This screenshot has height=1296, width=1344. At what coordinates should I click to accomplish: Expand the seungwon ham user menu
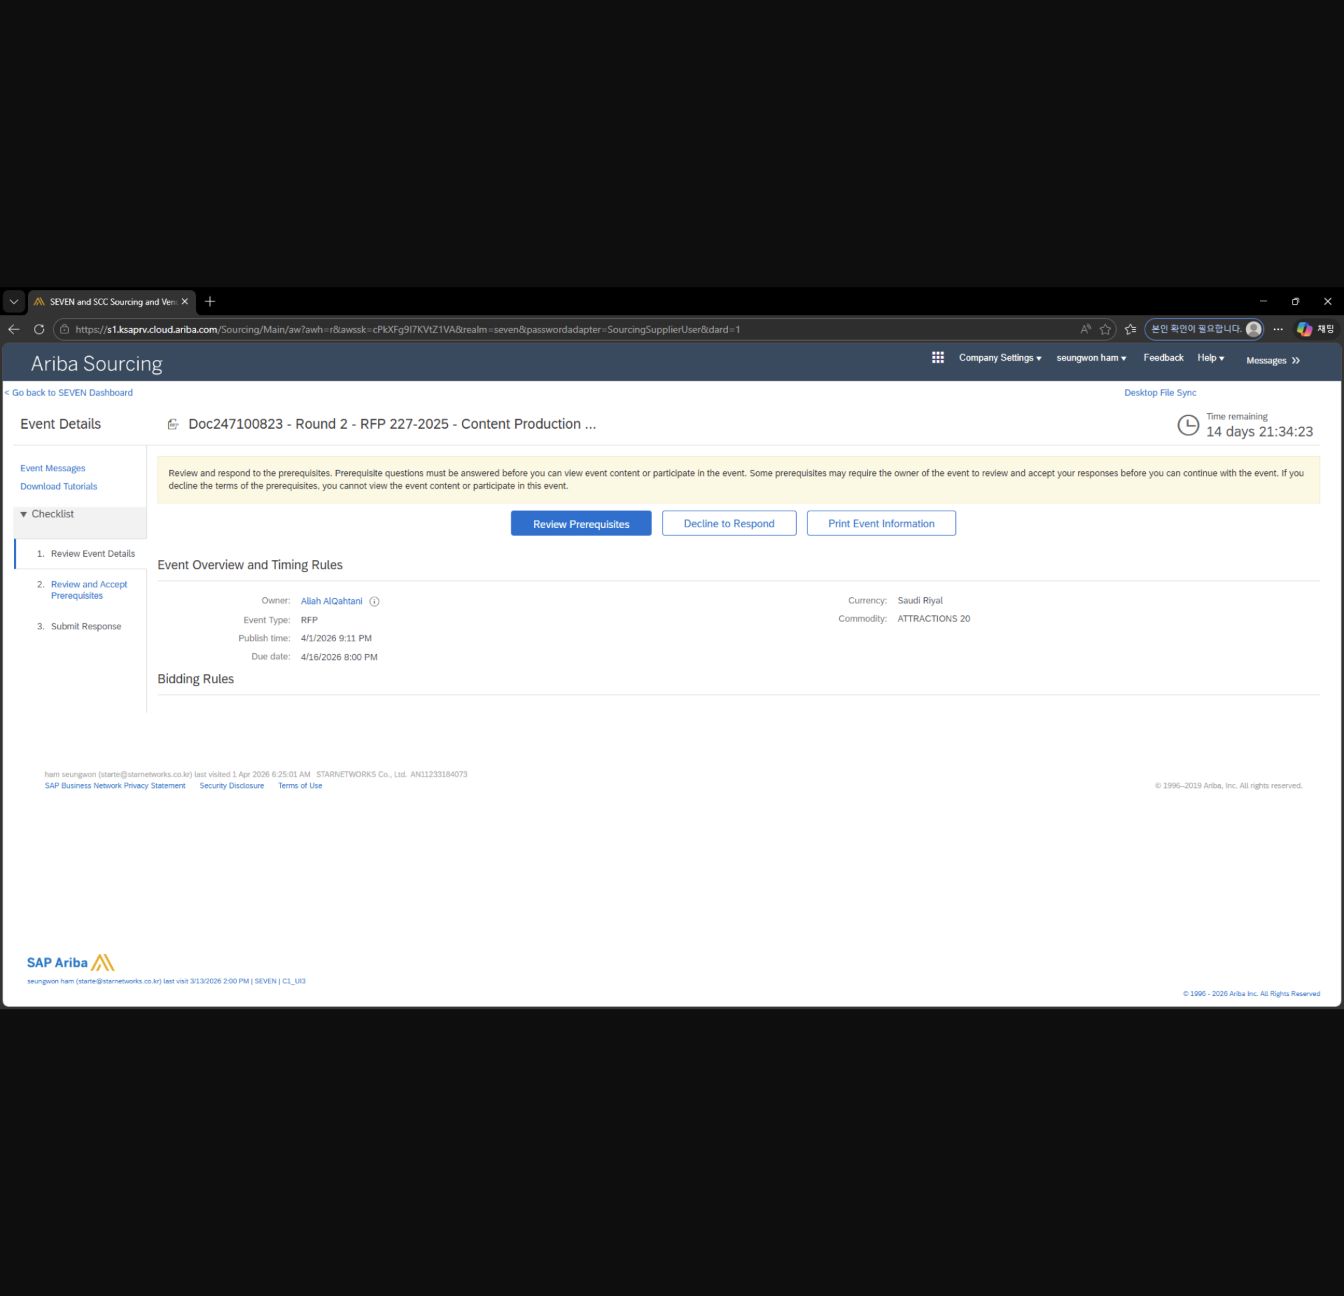[x=1091, y=358]
